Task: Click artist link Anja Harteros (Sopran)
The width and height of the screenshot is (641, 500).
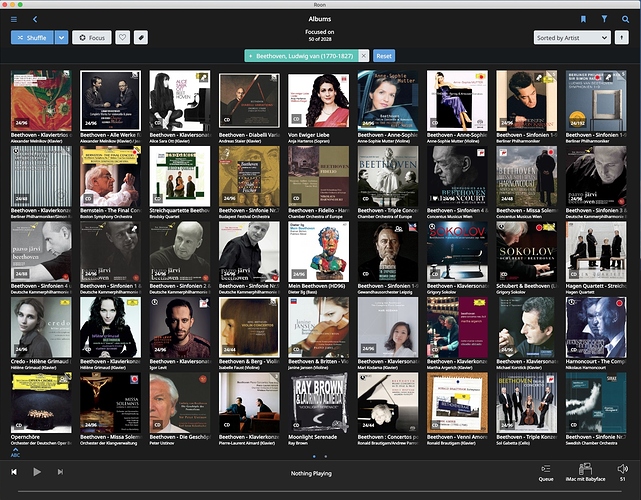Action: click(x=309, y=141)
